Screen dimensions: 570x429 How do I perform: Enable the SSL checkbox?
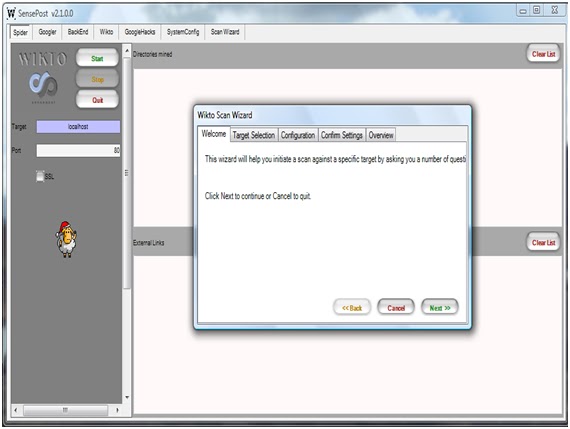coord(40,176)
